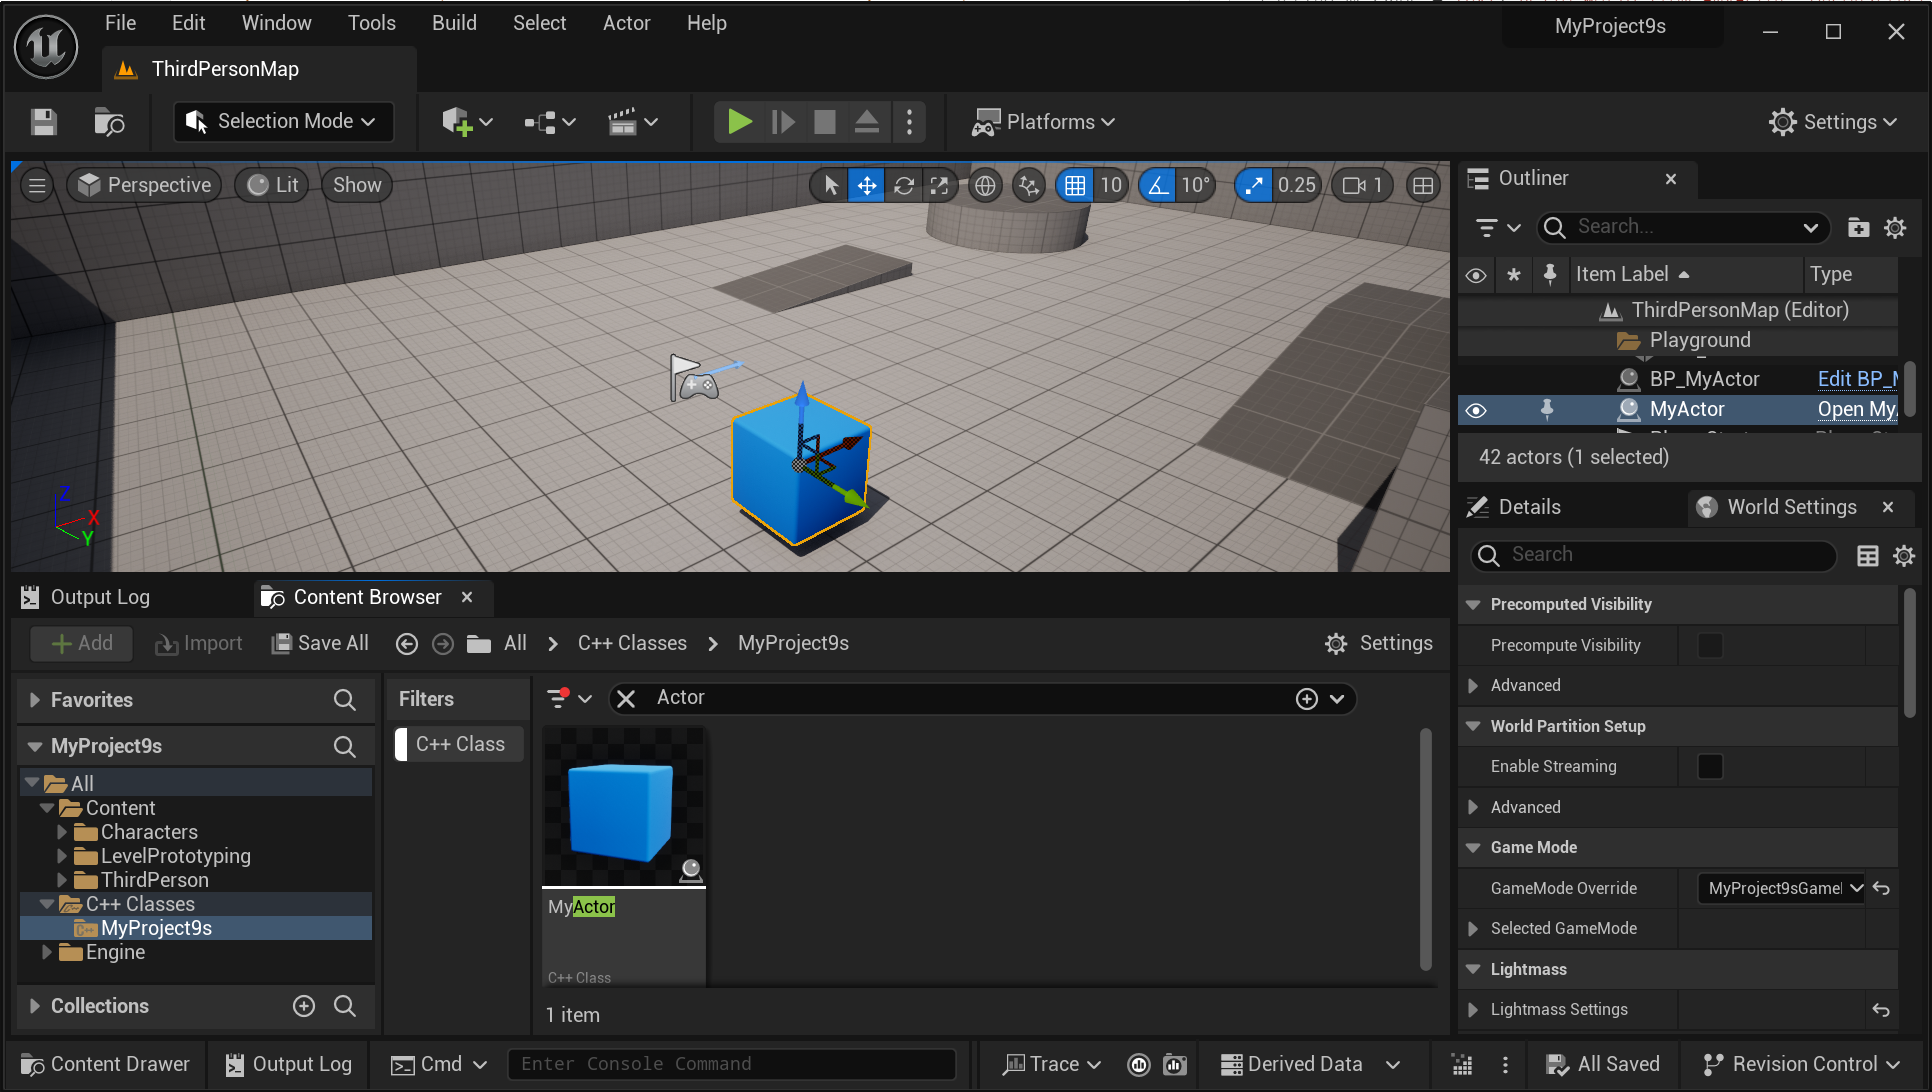Toggle scale snapping in the viewport
The width and height of the screenshot is (1932, 1092).
pos(1254,185)
